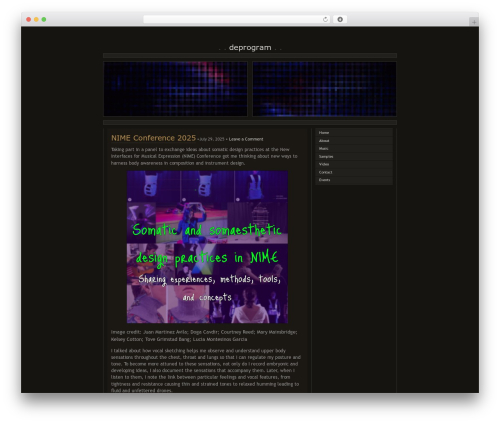Click the yellow minimize window button

(36, 19)
